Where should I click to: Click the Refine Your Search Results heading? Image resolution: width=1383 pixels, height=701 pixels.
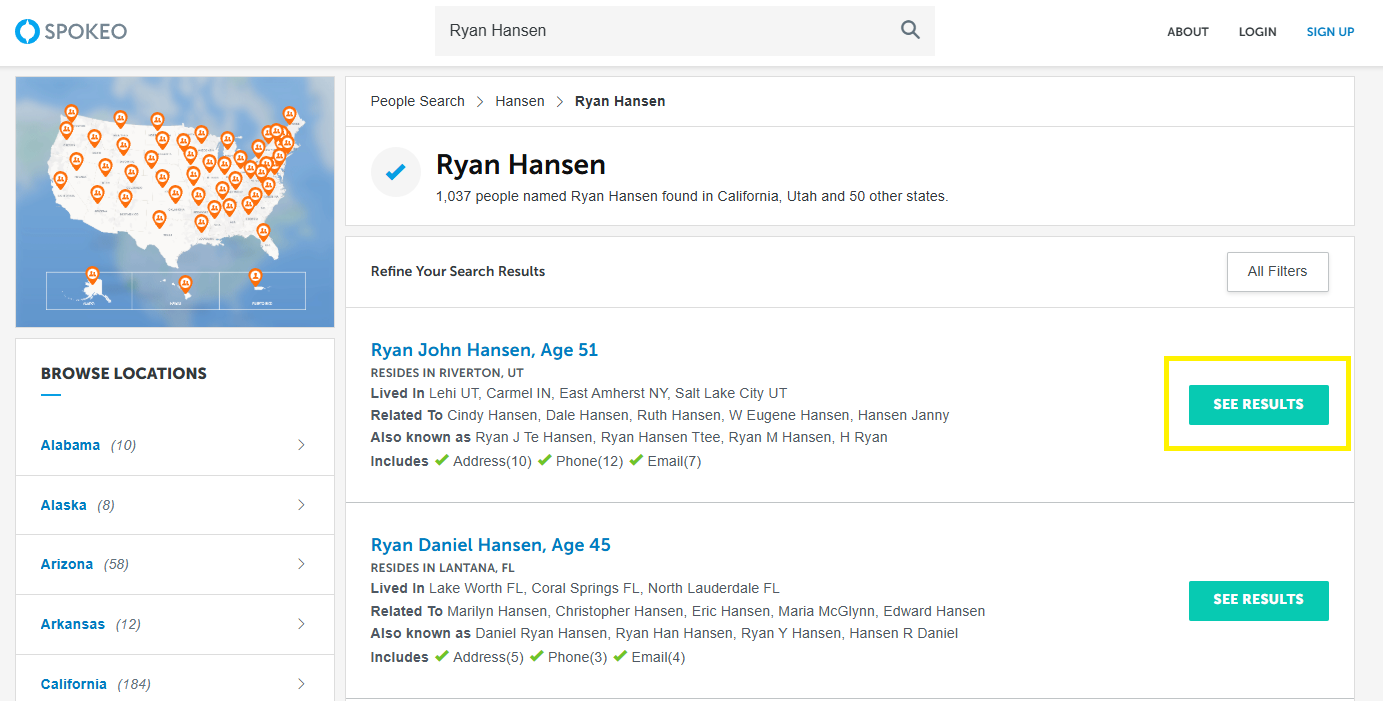(458, 271)
